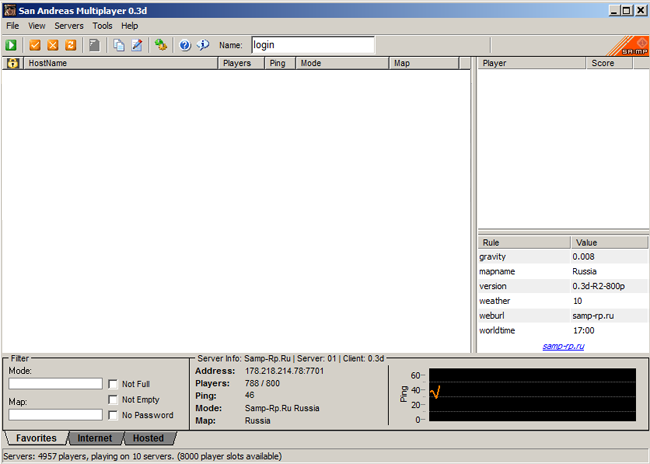Image resolution: width=650 pixels, height=464 pixels.
Task: Open the Servers menu
Action: pos(69,26)
